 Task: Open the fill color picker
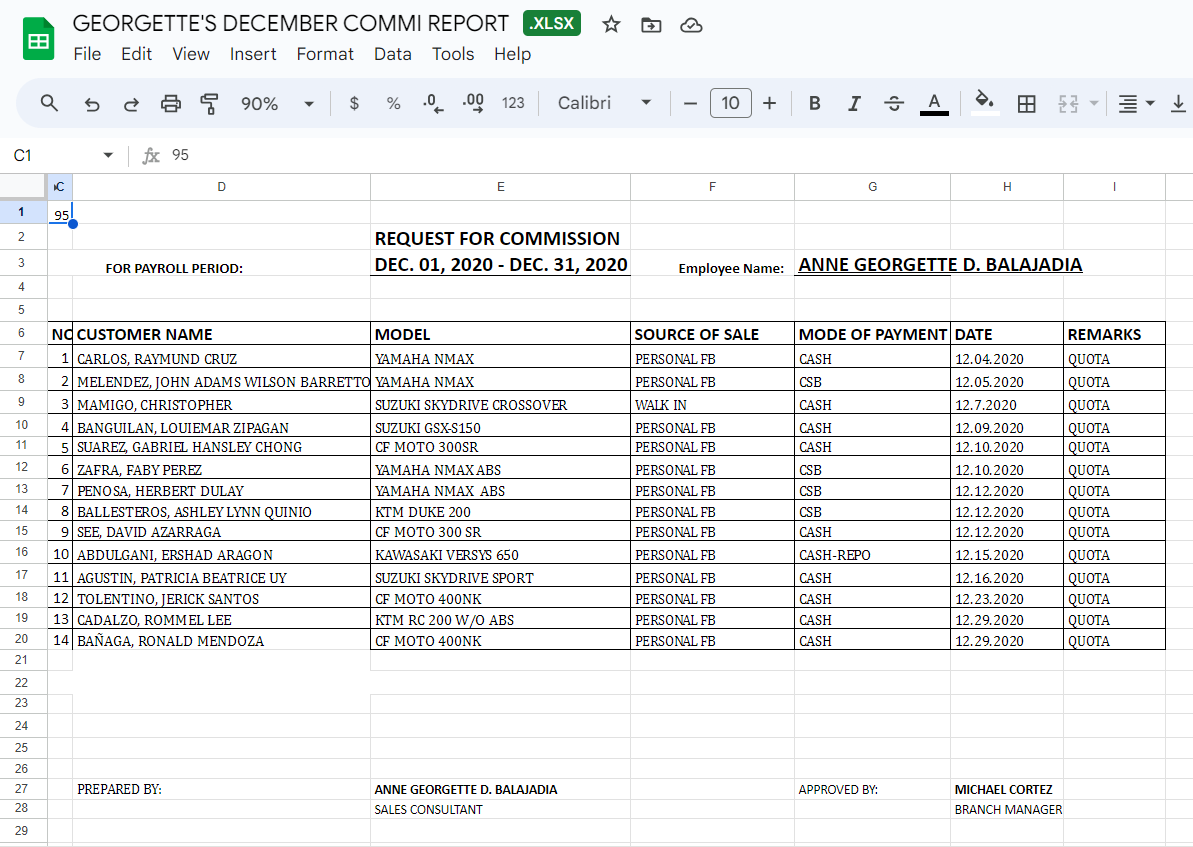tap(985, 103)
